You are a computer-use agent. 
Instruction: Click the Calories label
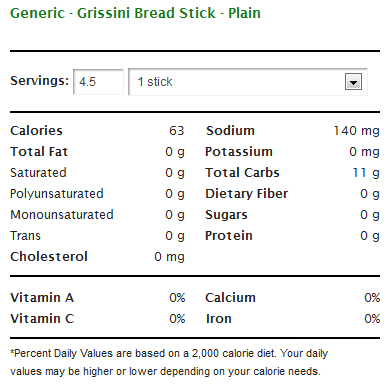36,131
